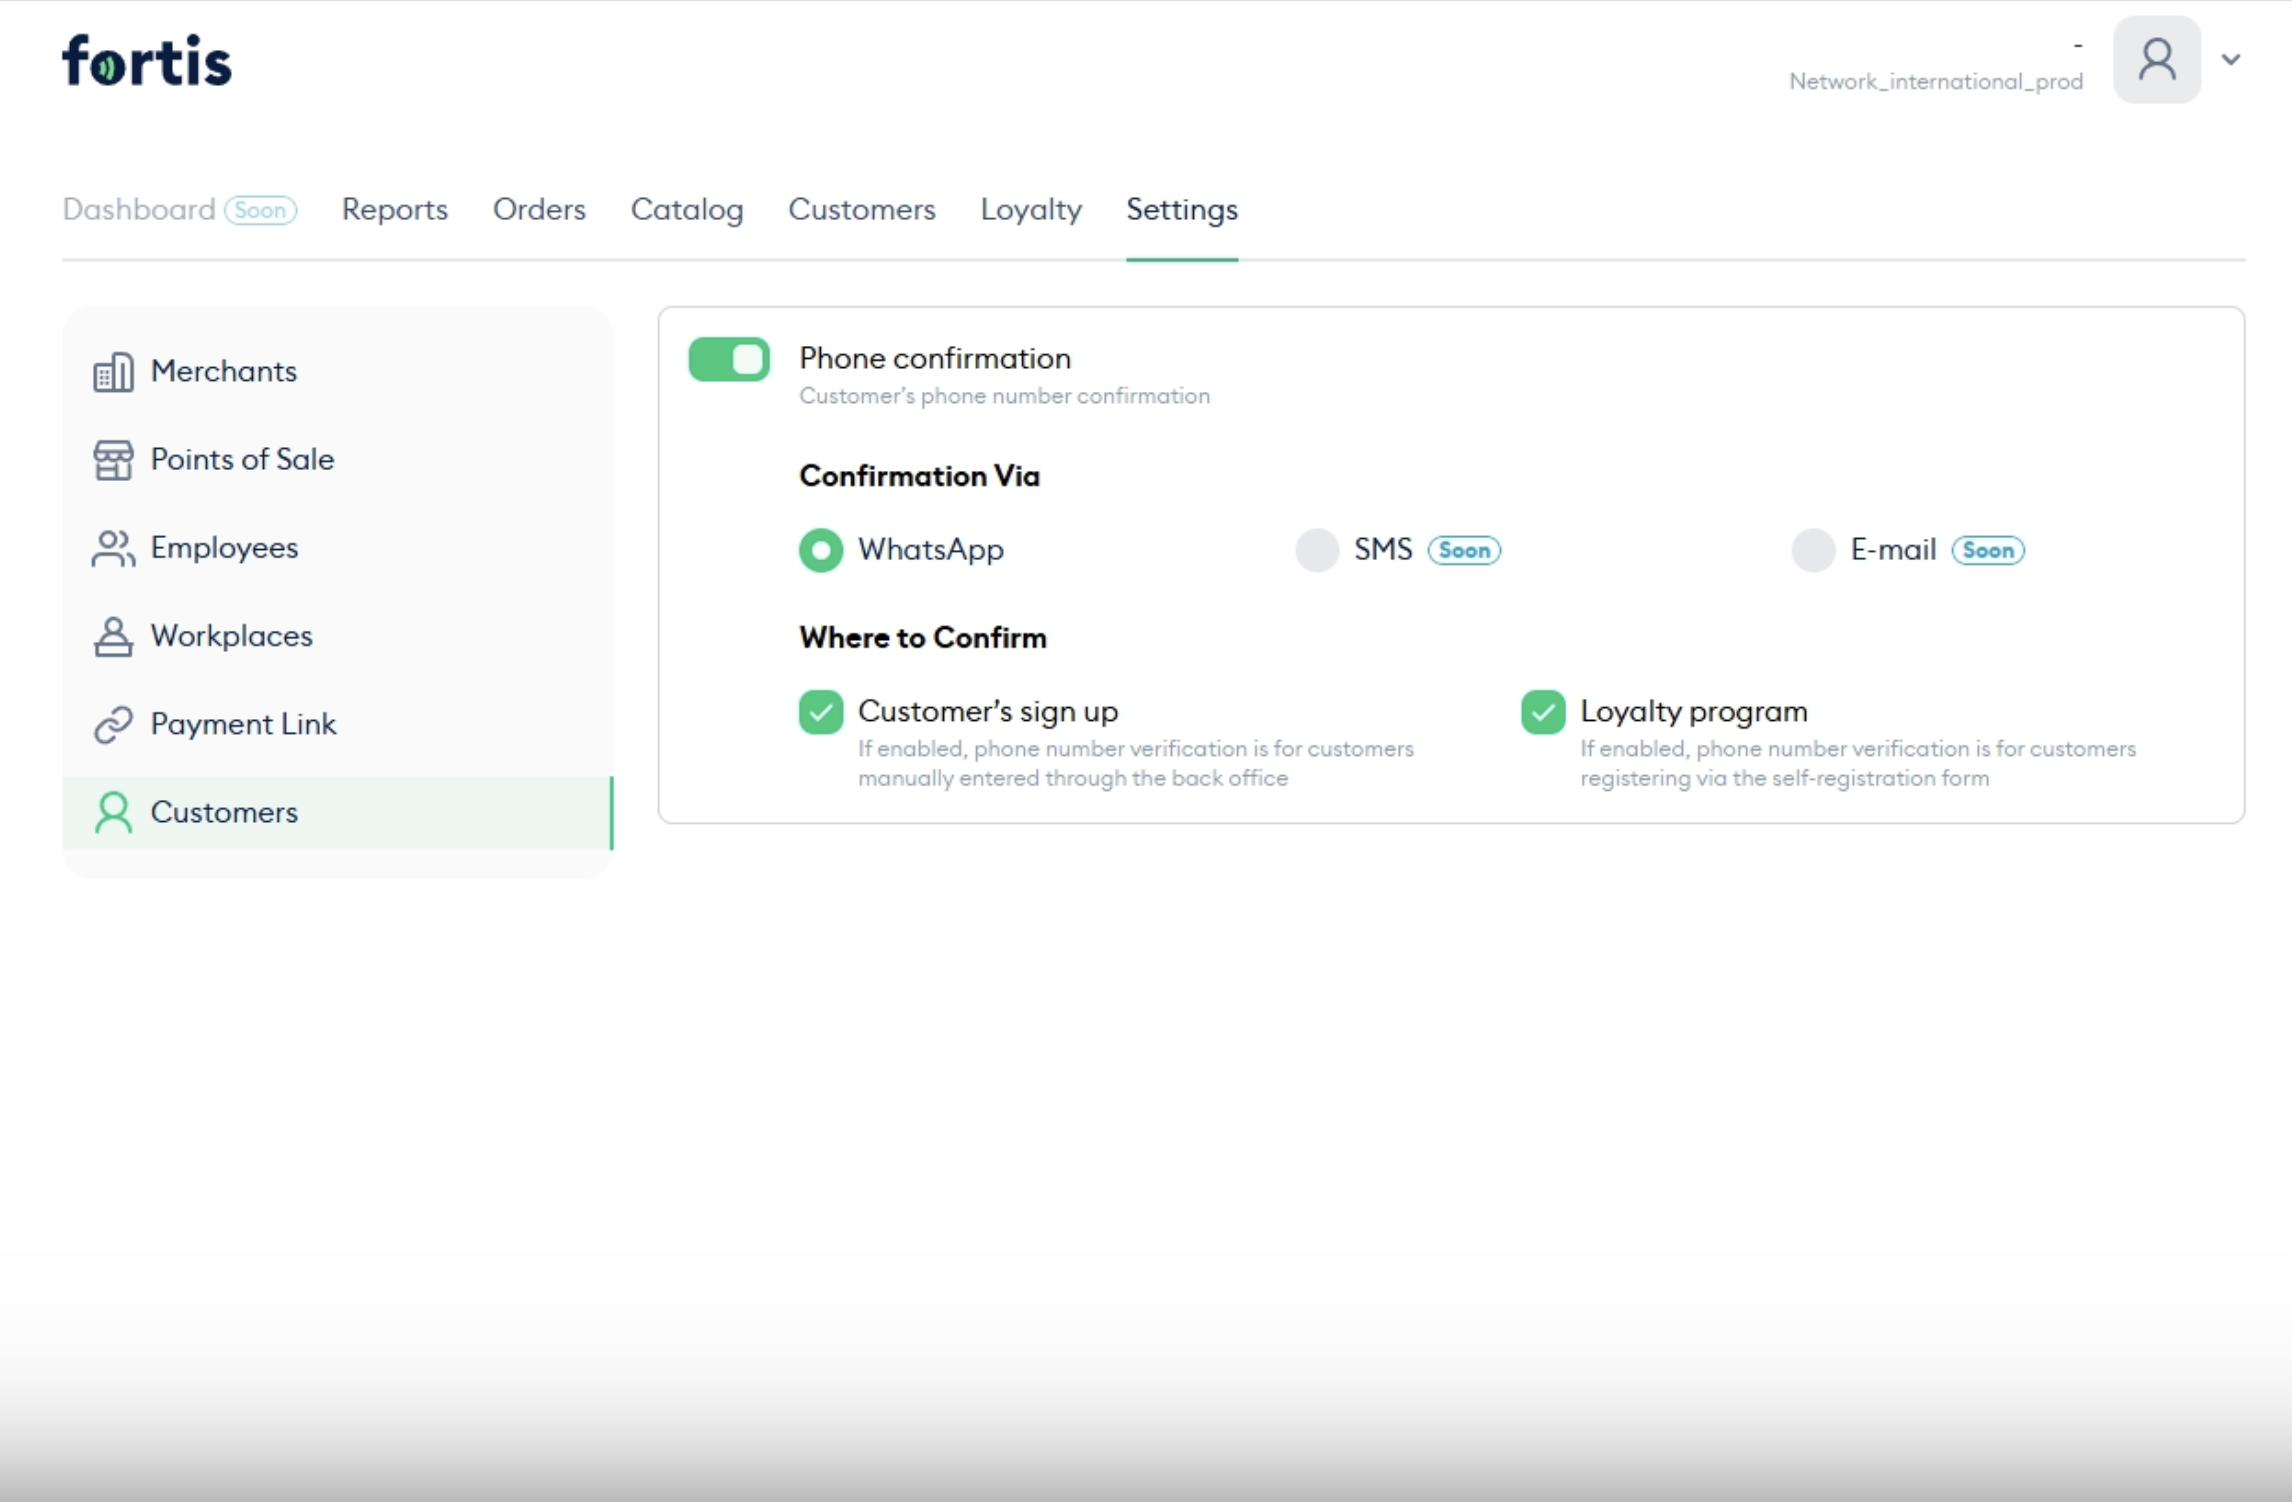The width and height of the screenshot is (2292, 1502).
Task: Open the Orders tab
Action: point(539,209)
